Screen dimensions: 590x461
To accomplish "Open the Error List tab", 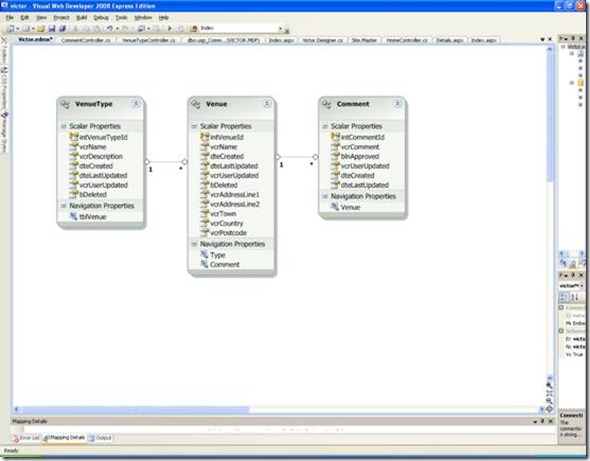I will click(26, 438).
